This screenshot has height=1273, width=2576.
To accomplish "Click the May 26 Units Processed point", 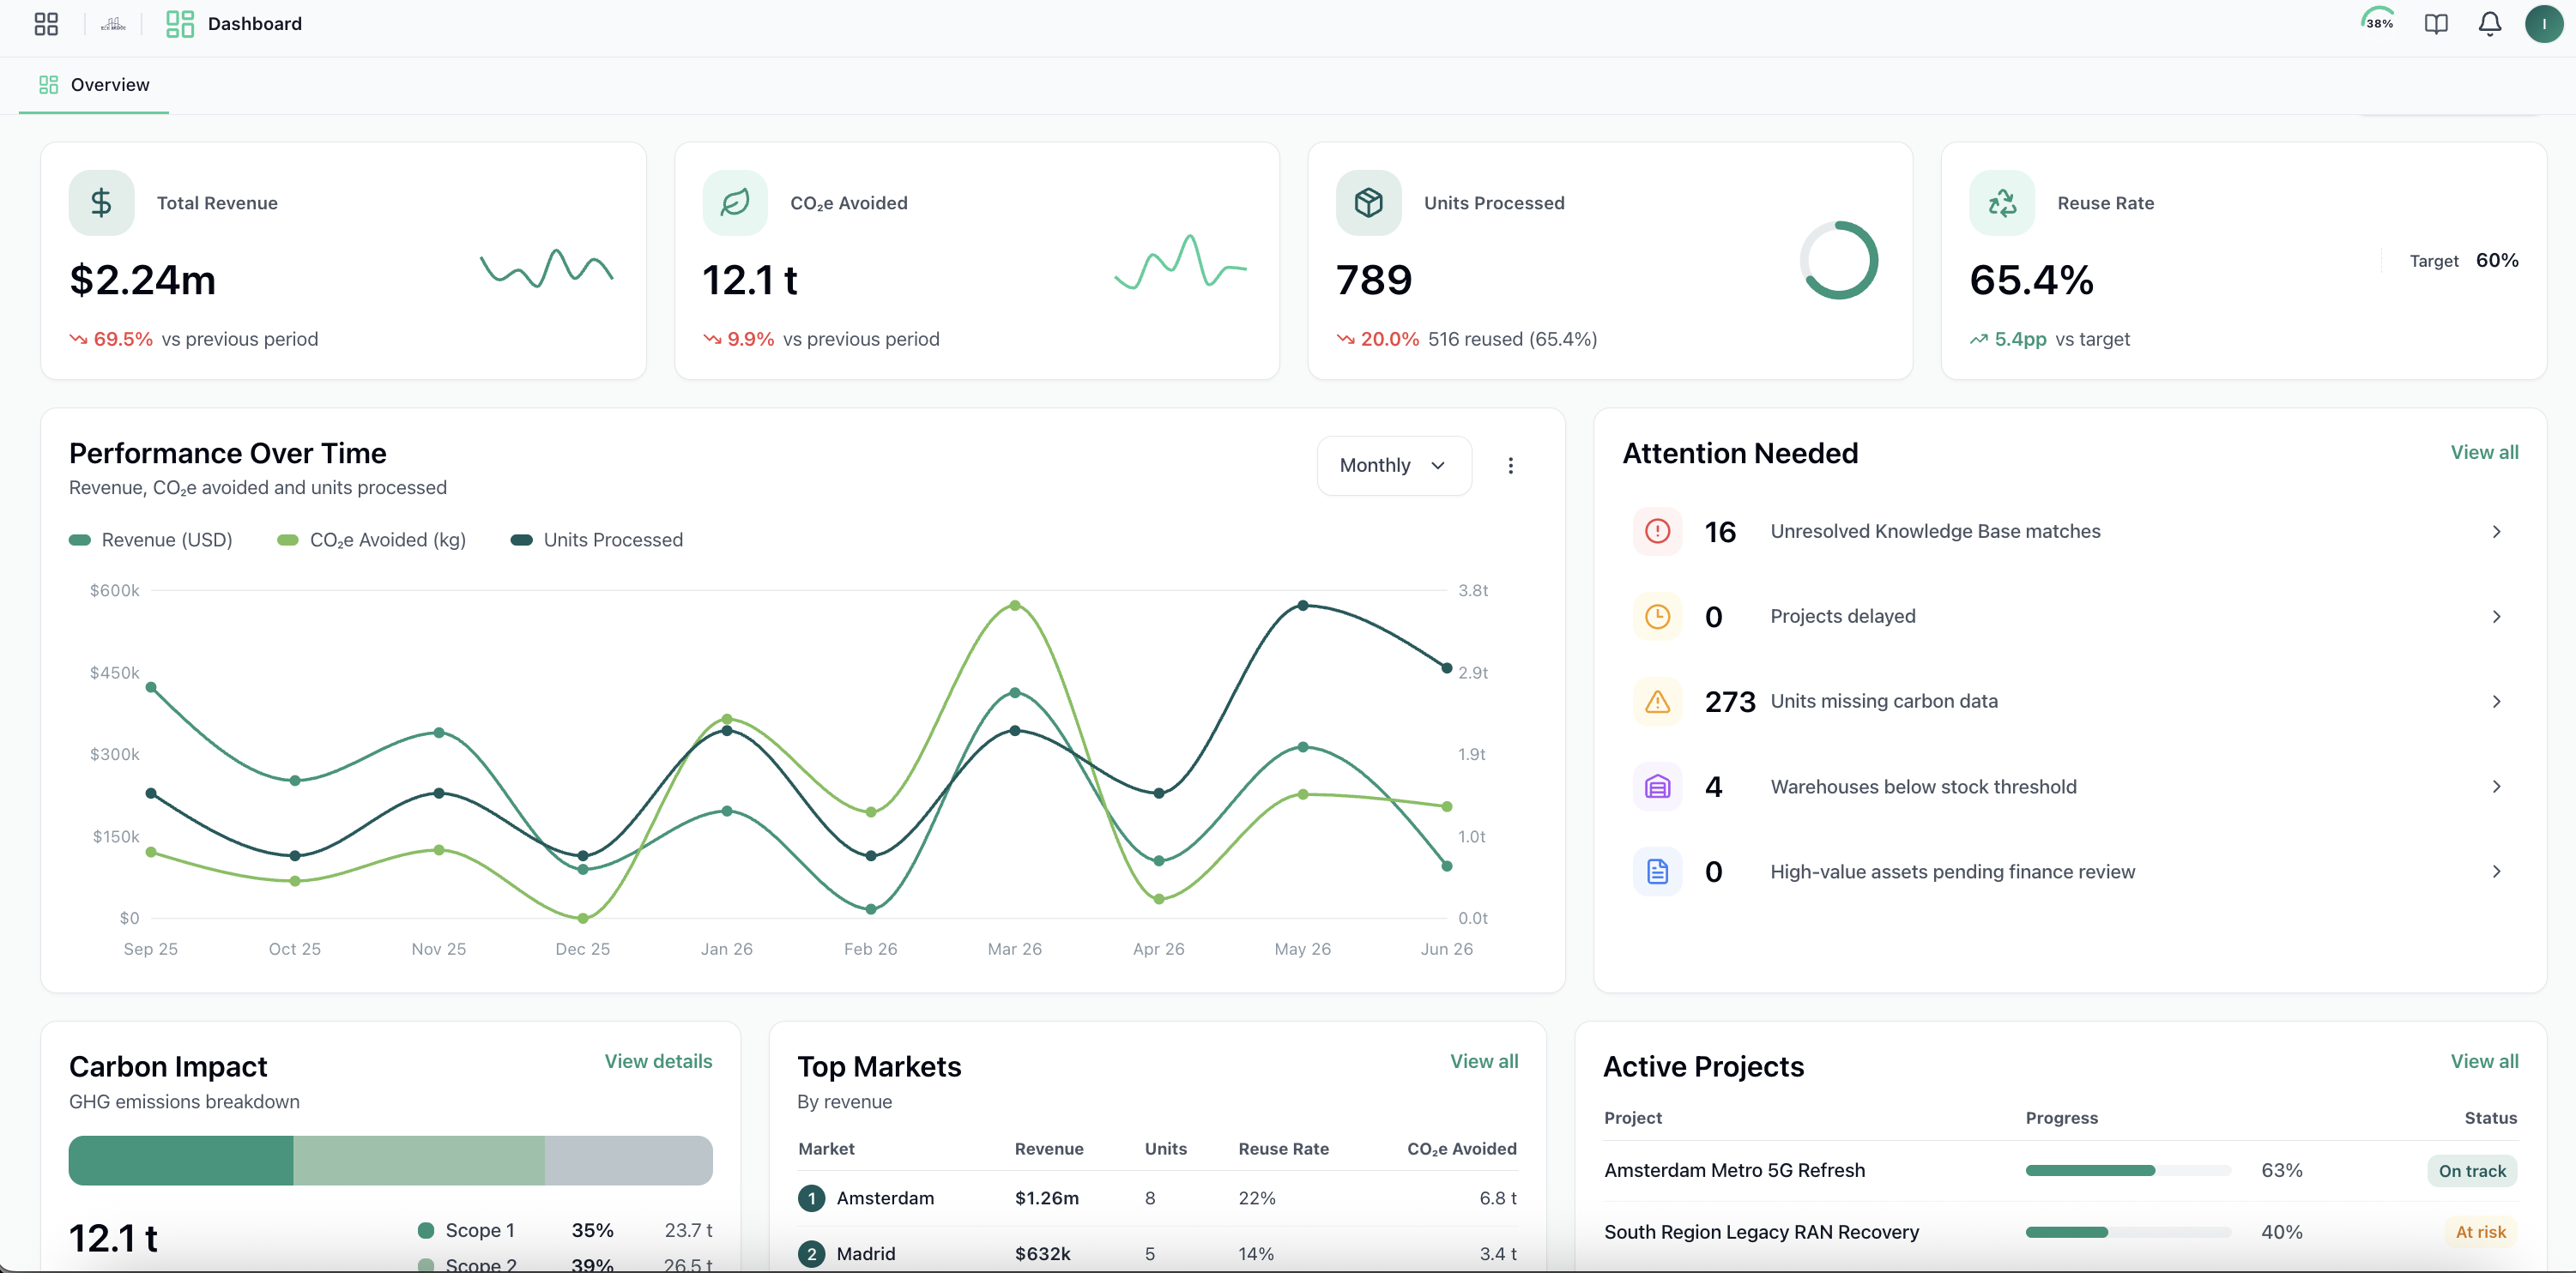I will pyautogui.click(x=1303, y=606).
